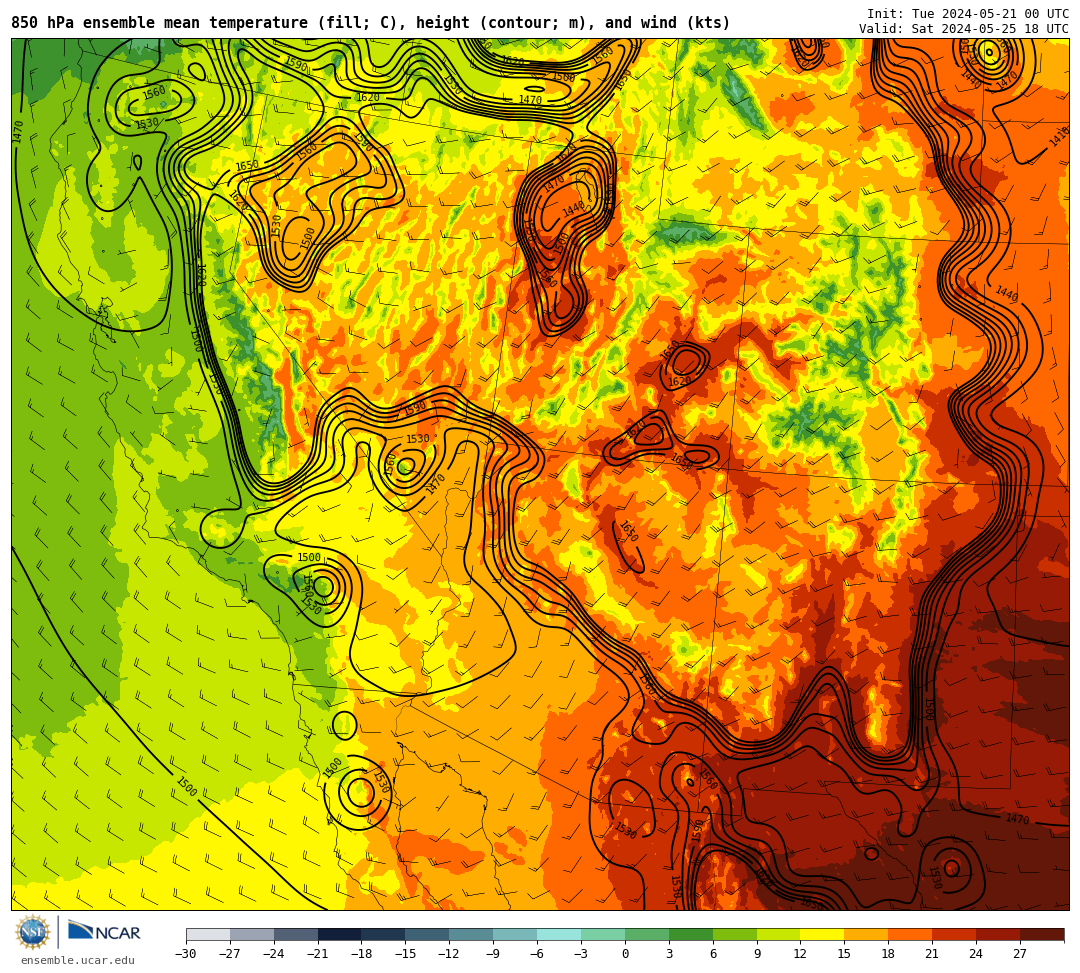Pick the darkest maroon colorbar swatch above 27
The image size is (1080, 973).
pos(1042,934)
